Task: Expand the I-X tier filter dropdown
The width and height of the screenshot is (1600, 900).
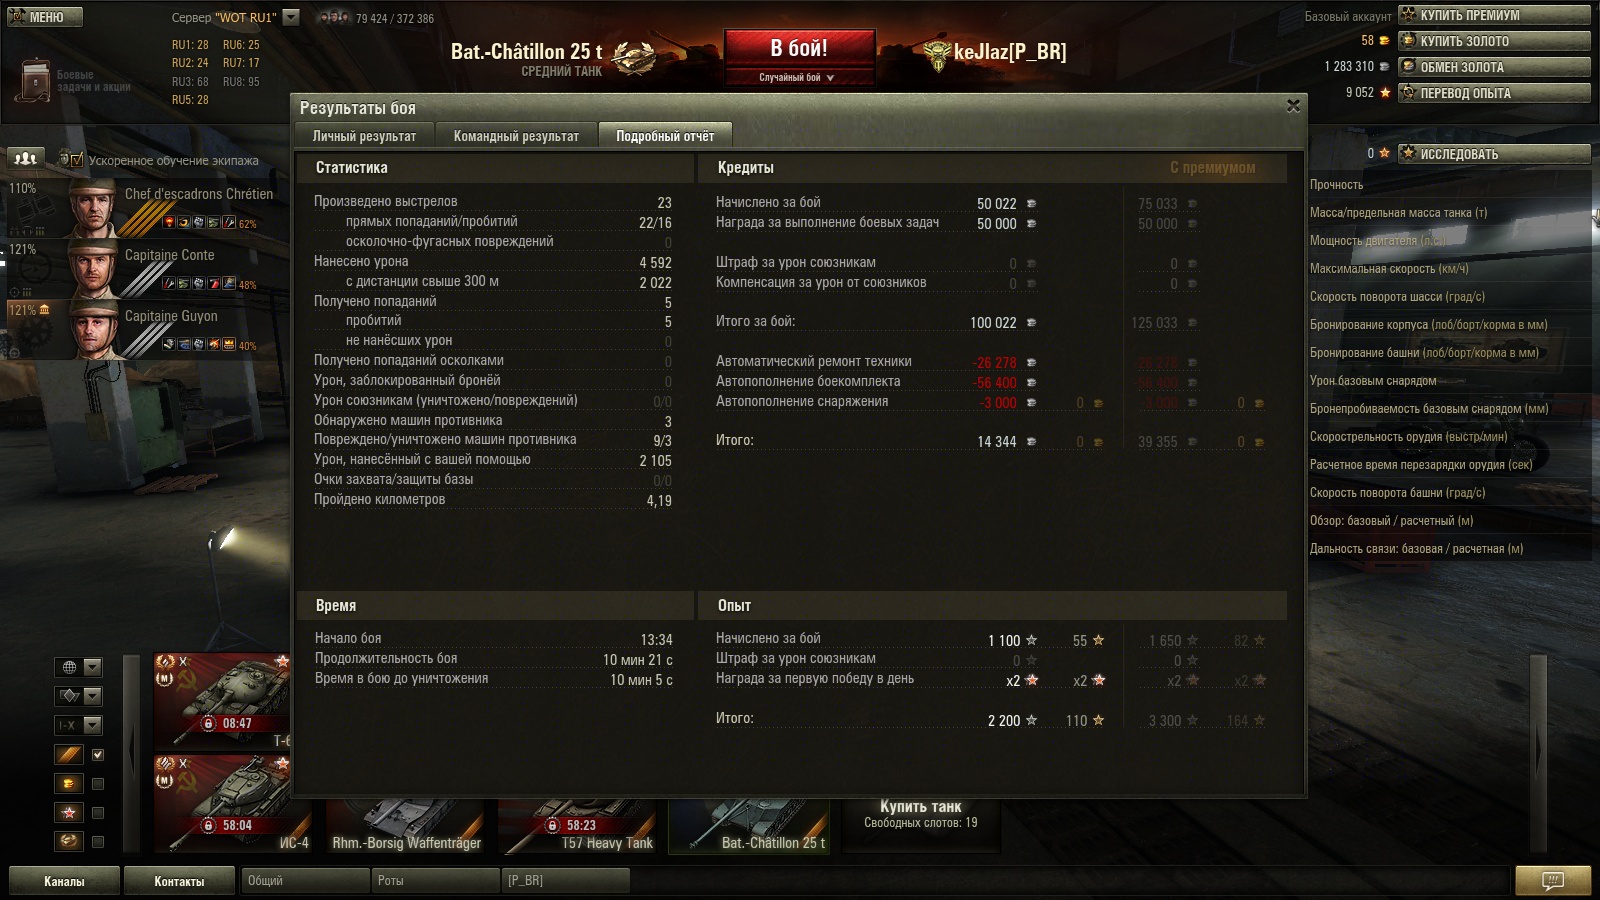Action: pyautogui.click(x=79, y=725)
